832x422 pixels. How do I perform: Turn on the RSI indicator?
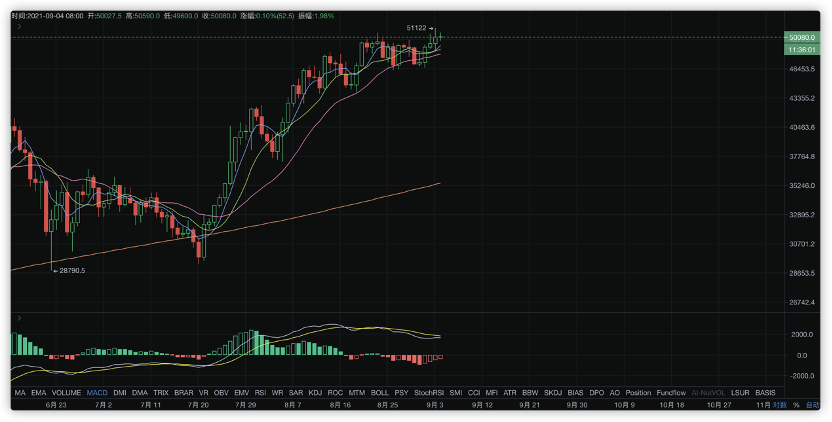[260, 393]
